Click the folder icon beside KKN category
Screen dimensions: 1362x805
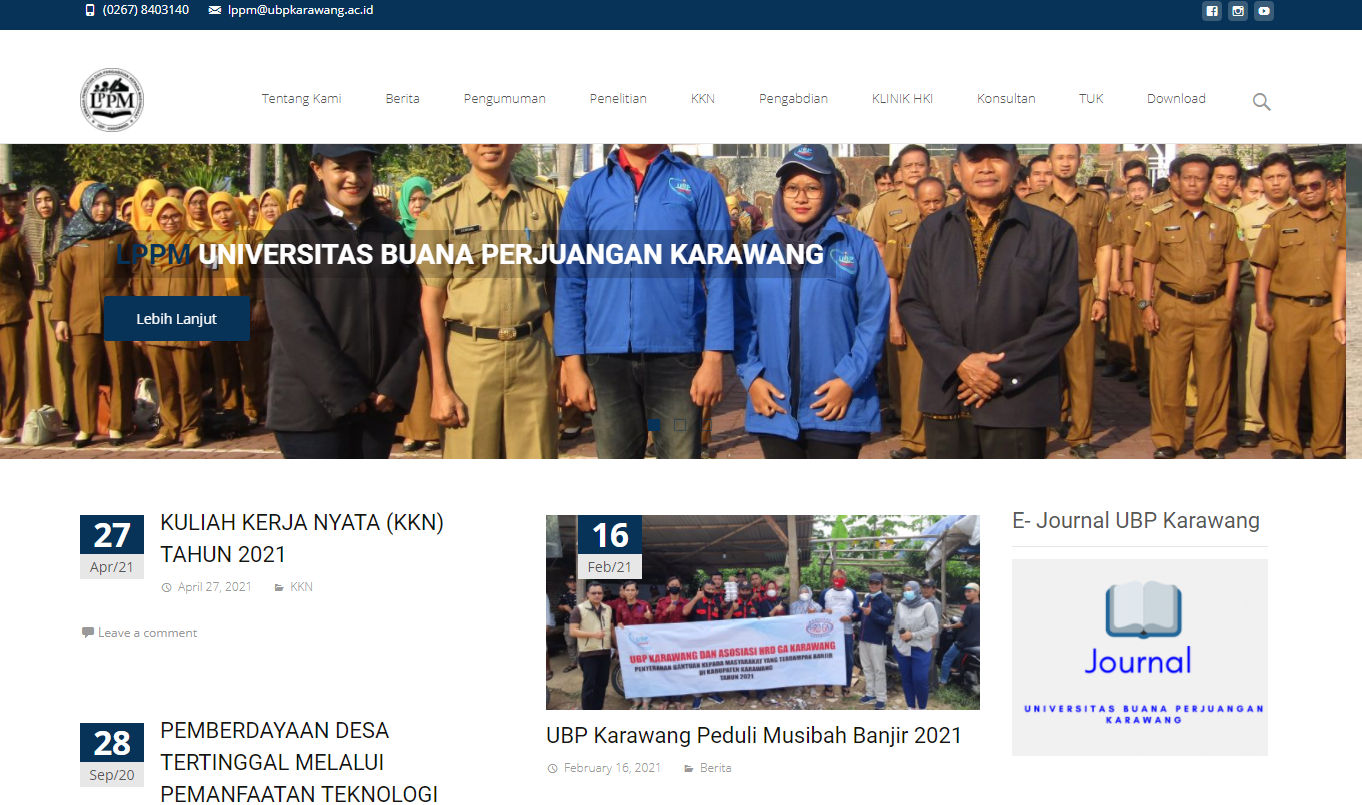click(279, 587)
